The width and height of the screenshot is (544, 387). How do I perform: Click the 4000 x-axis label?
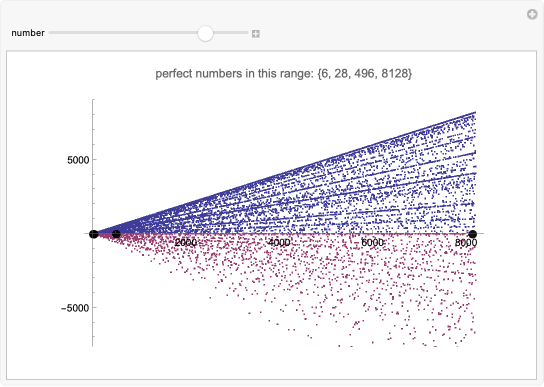point(279,242)
